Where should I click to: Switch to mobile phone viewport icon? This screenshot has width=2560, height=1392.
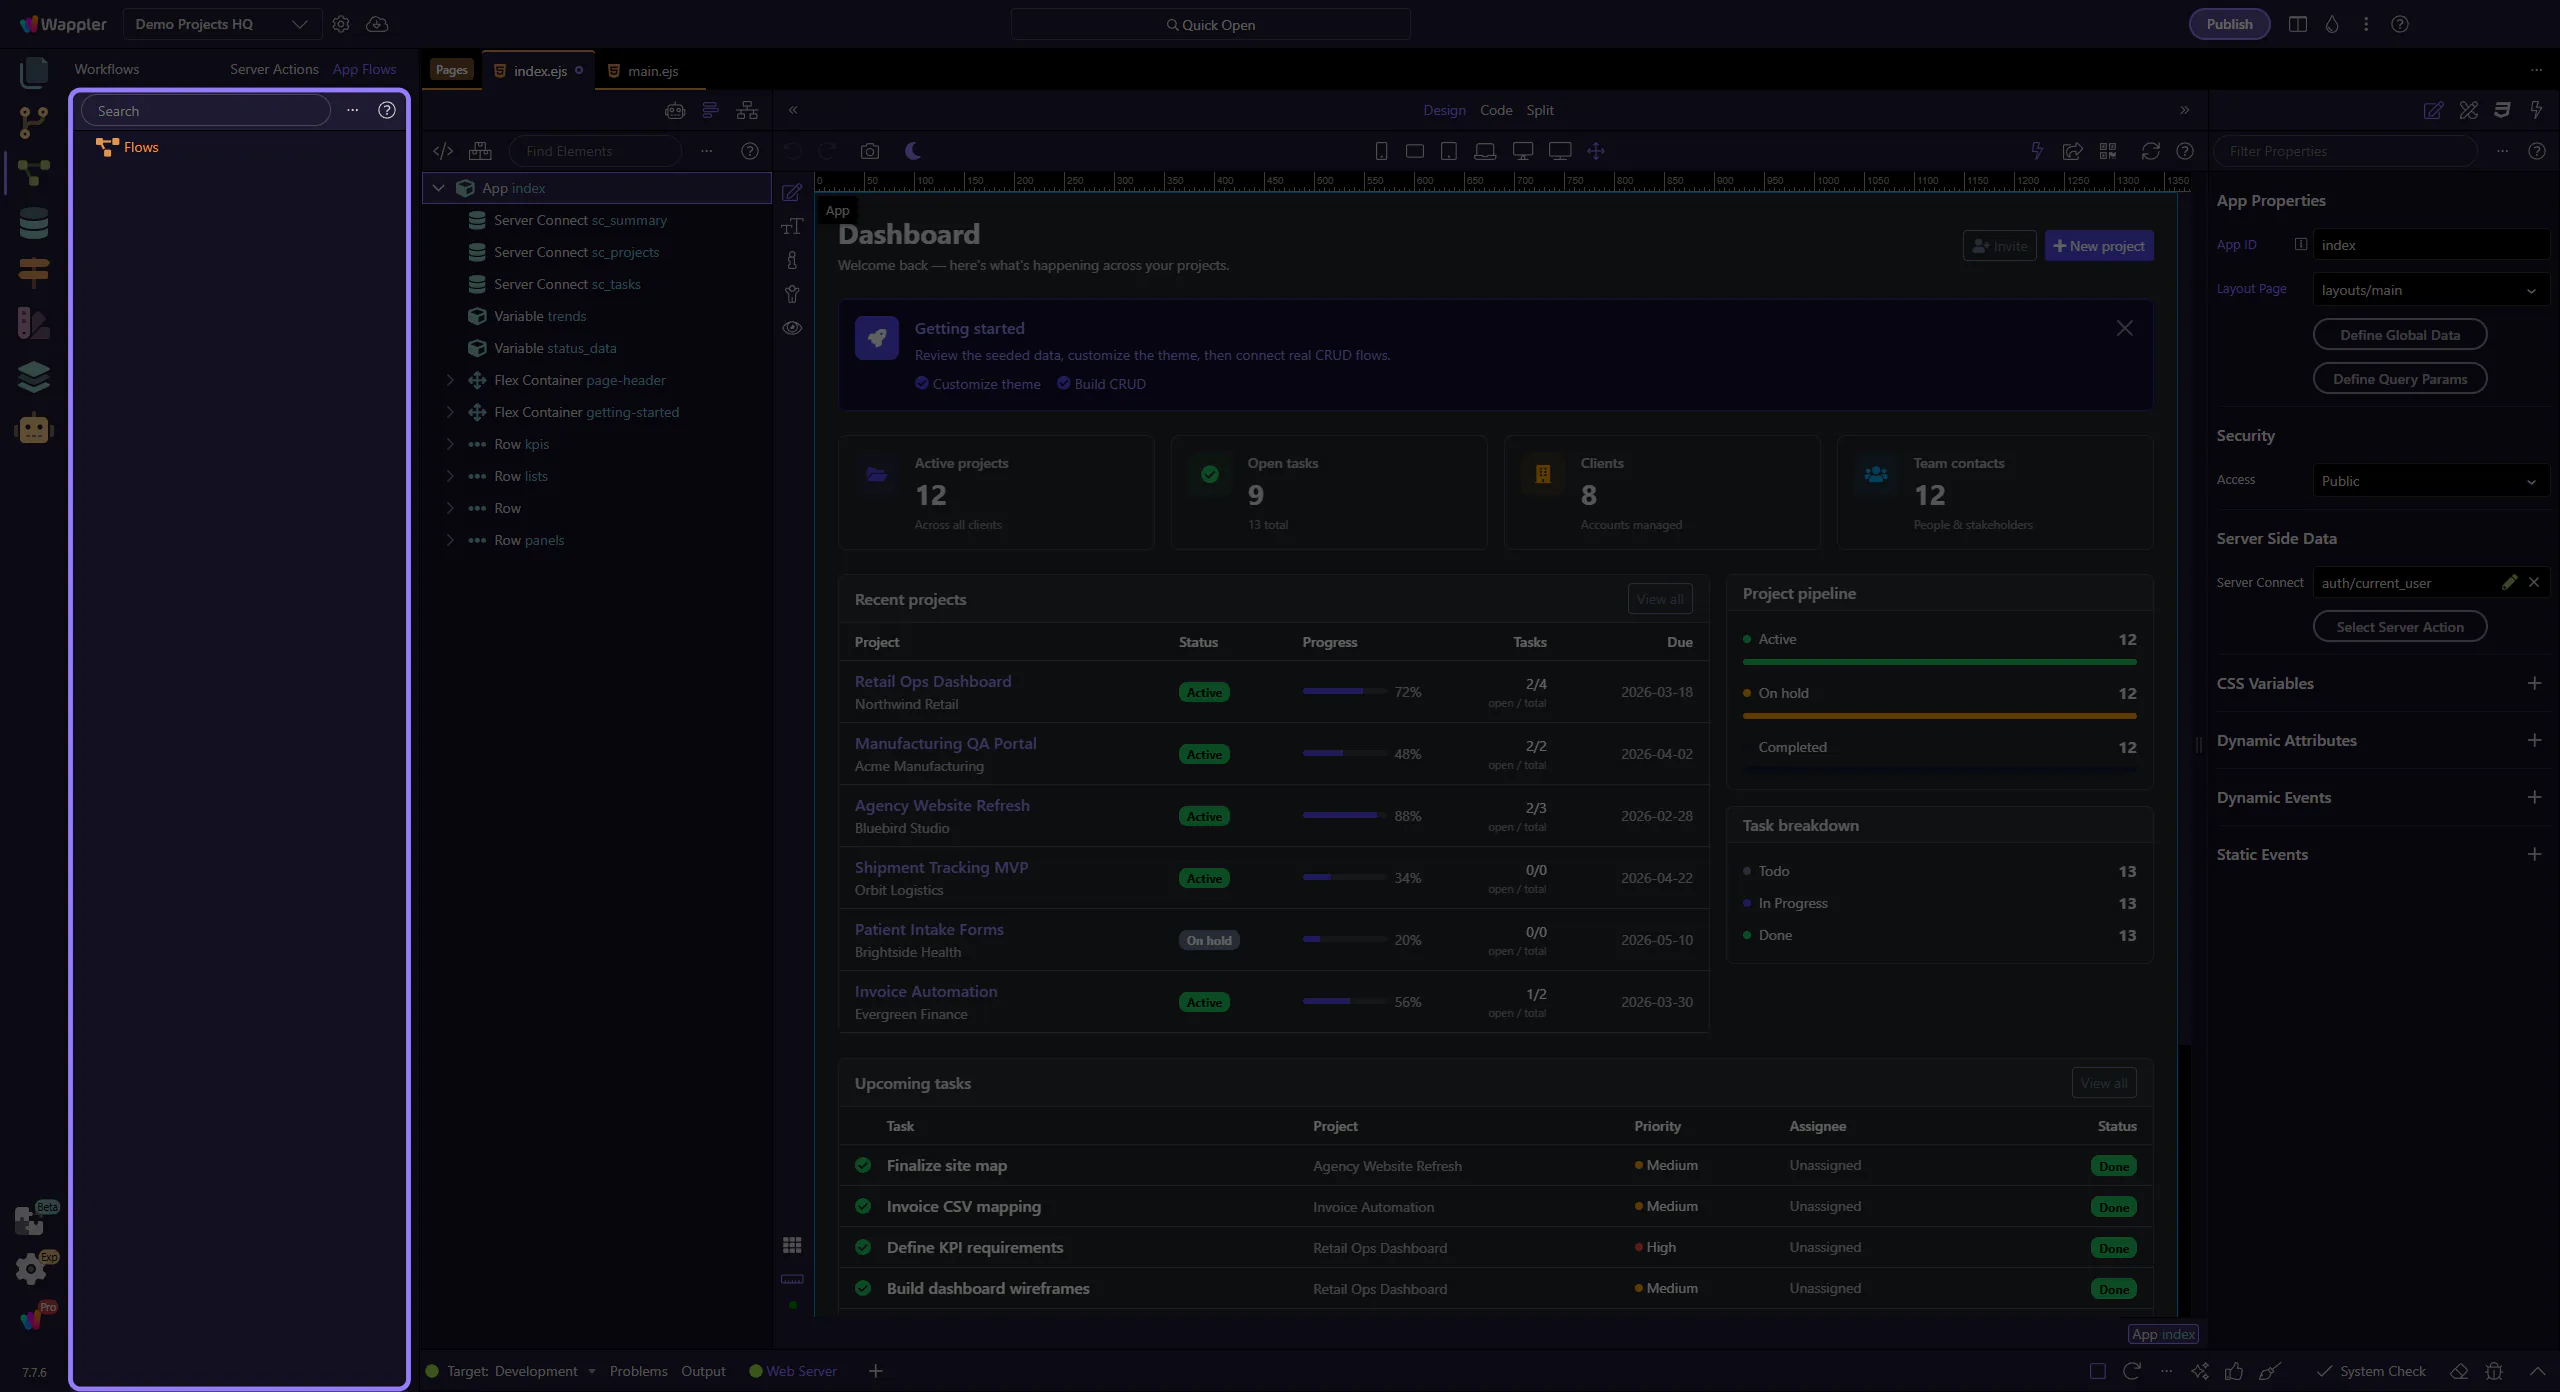1381,151
